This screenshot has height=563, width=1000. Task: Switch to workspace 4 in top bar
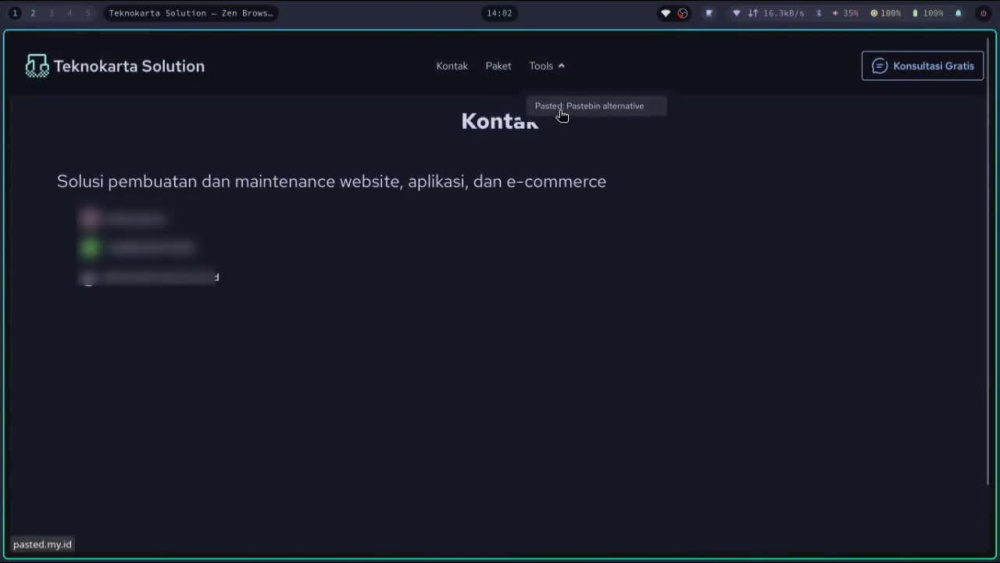click(x=70, y=13)
